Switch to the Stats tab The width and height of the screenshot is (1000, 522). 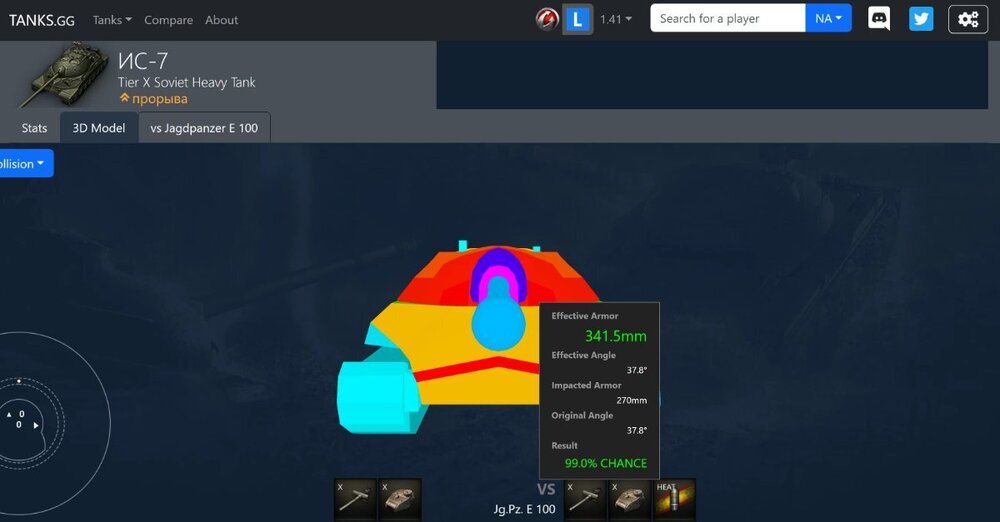coord(34,128)
